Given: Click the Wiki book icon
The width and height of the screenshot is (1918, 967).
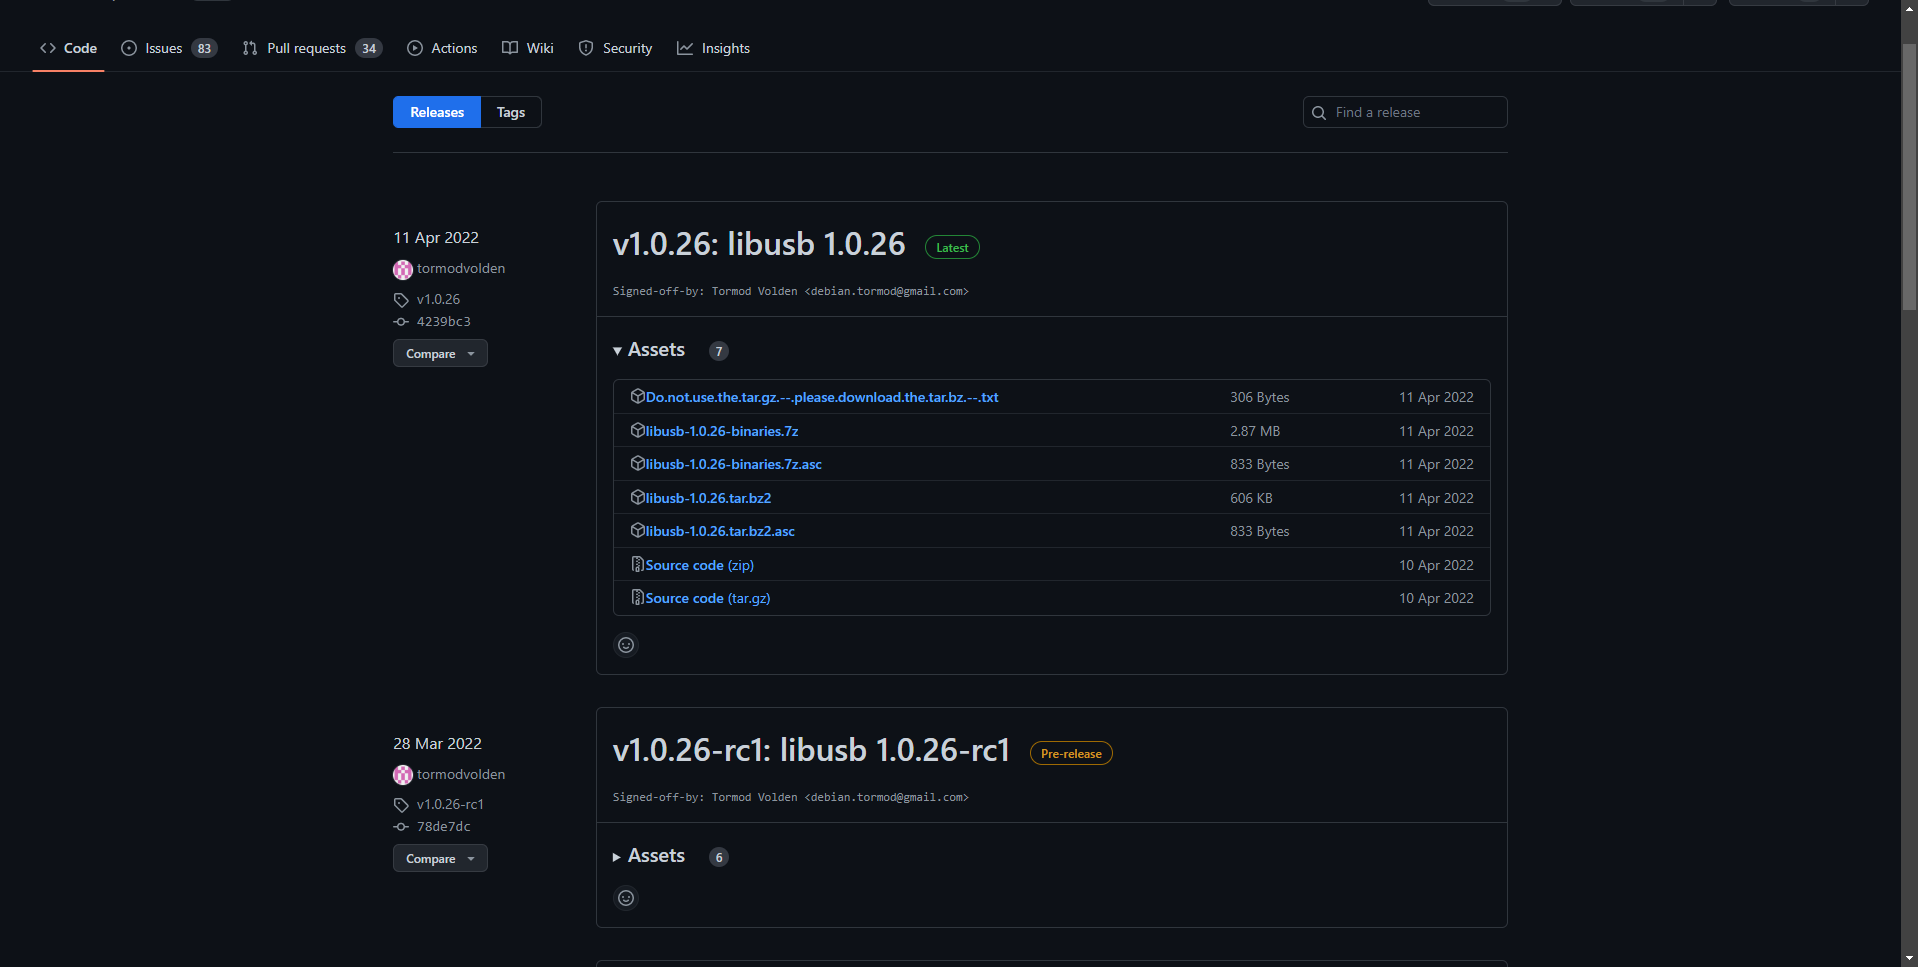Looking at the screenshot, I should point(510,47).
